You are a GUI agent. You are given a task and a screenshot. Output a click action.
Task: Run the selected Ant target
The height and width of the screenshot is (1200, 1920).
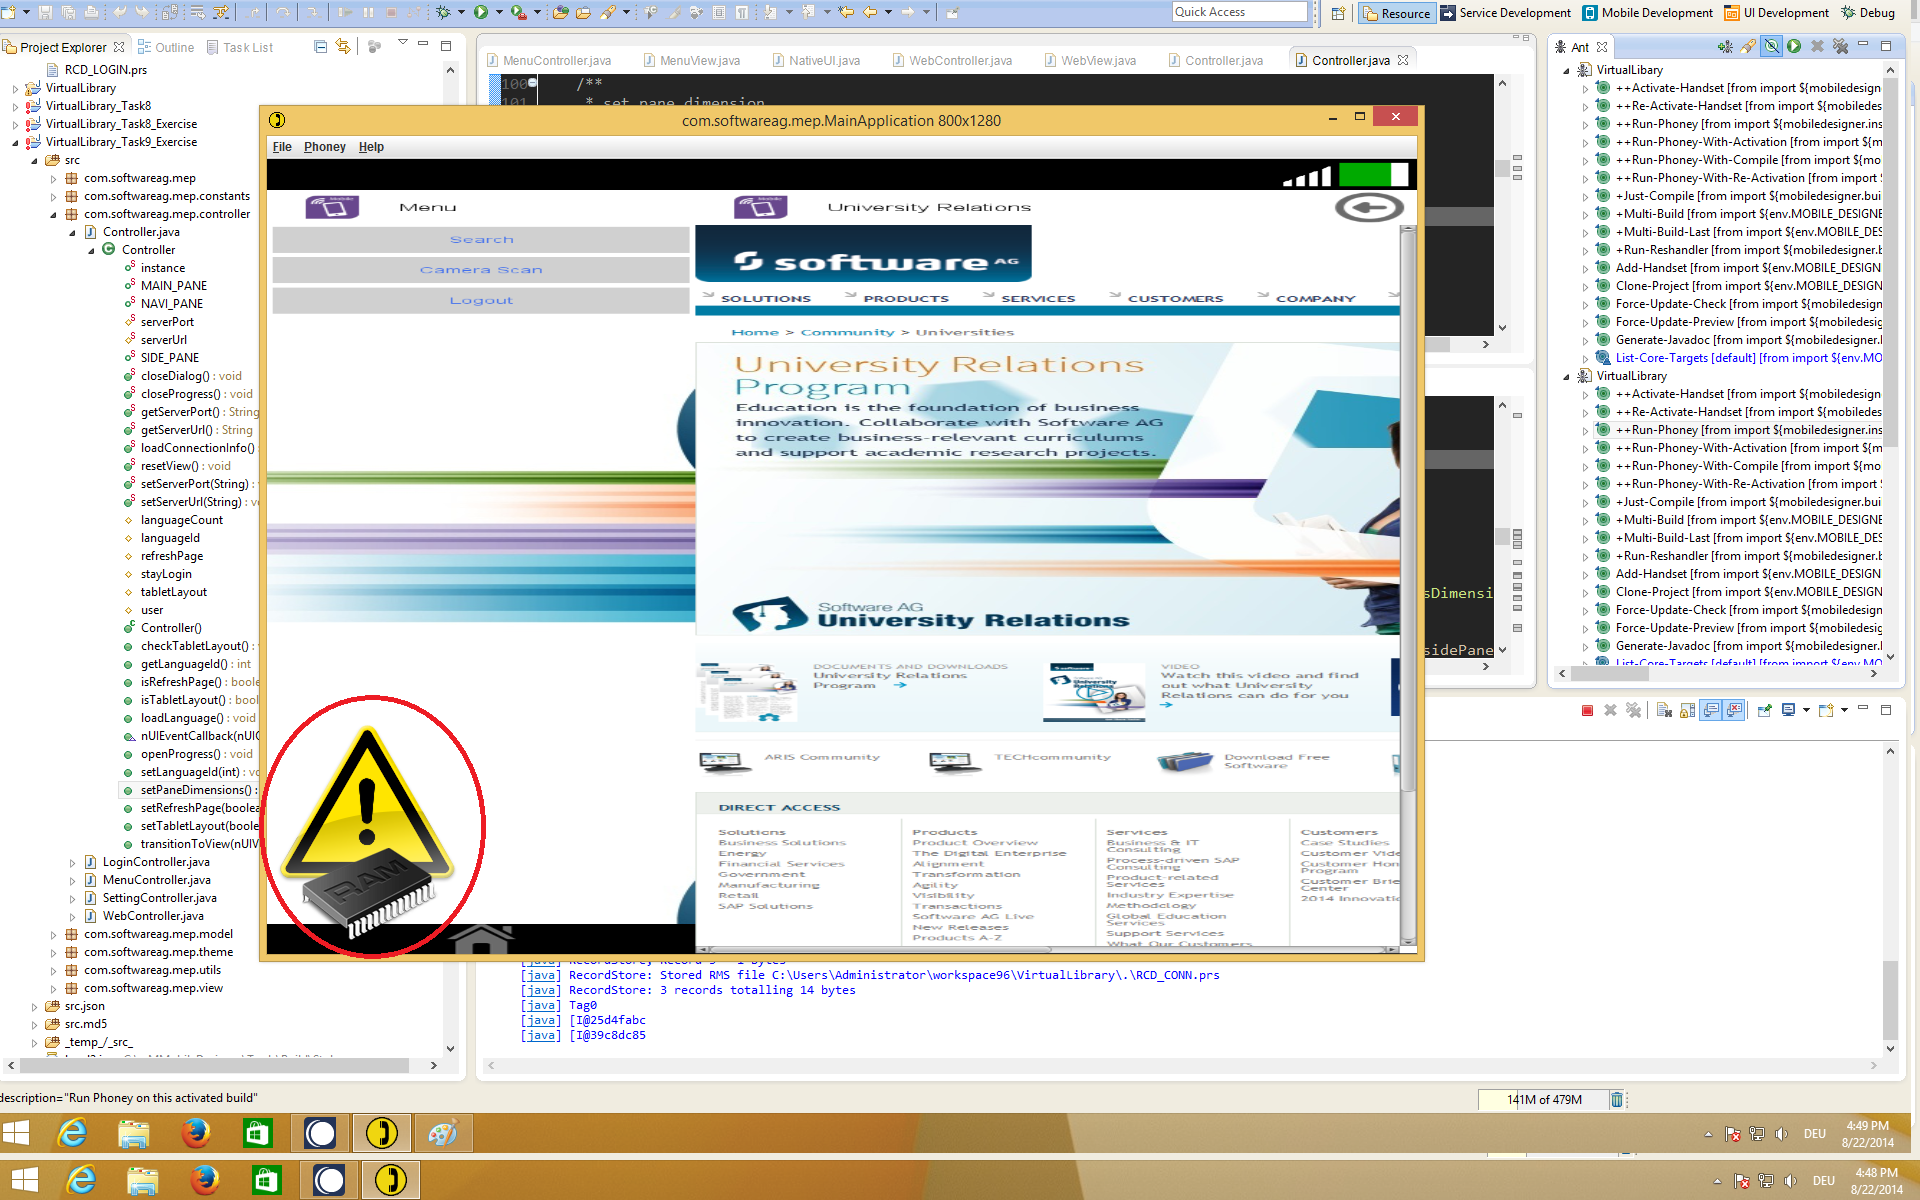coord(1794,46)
